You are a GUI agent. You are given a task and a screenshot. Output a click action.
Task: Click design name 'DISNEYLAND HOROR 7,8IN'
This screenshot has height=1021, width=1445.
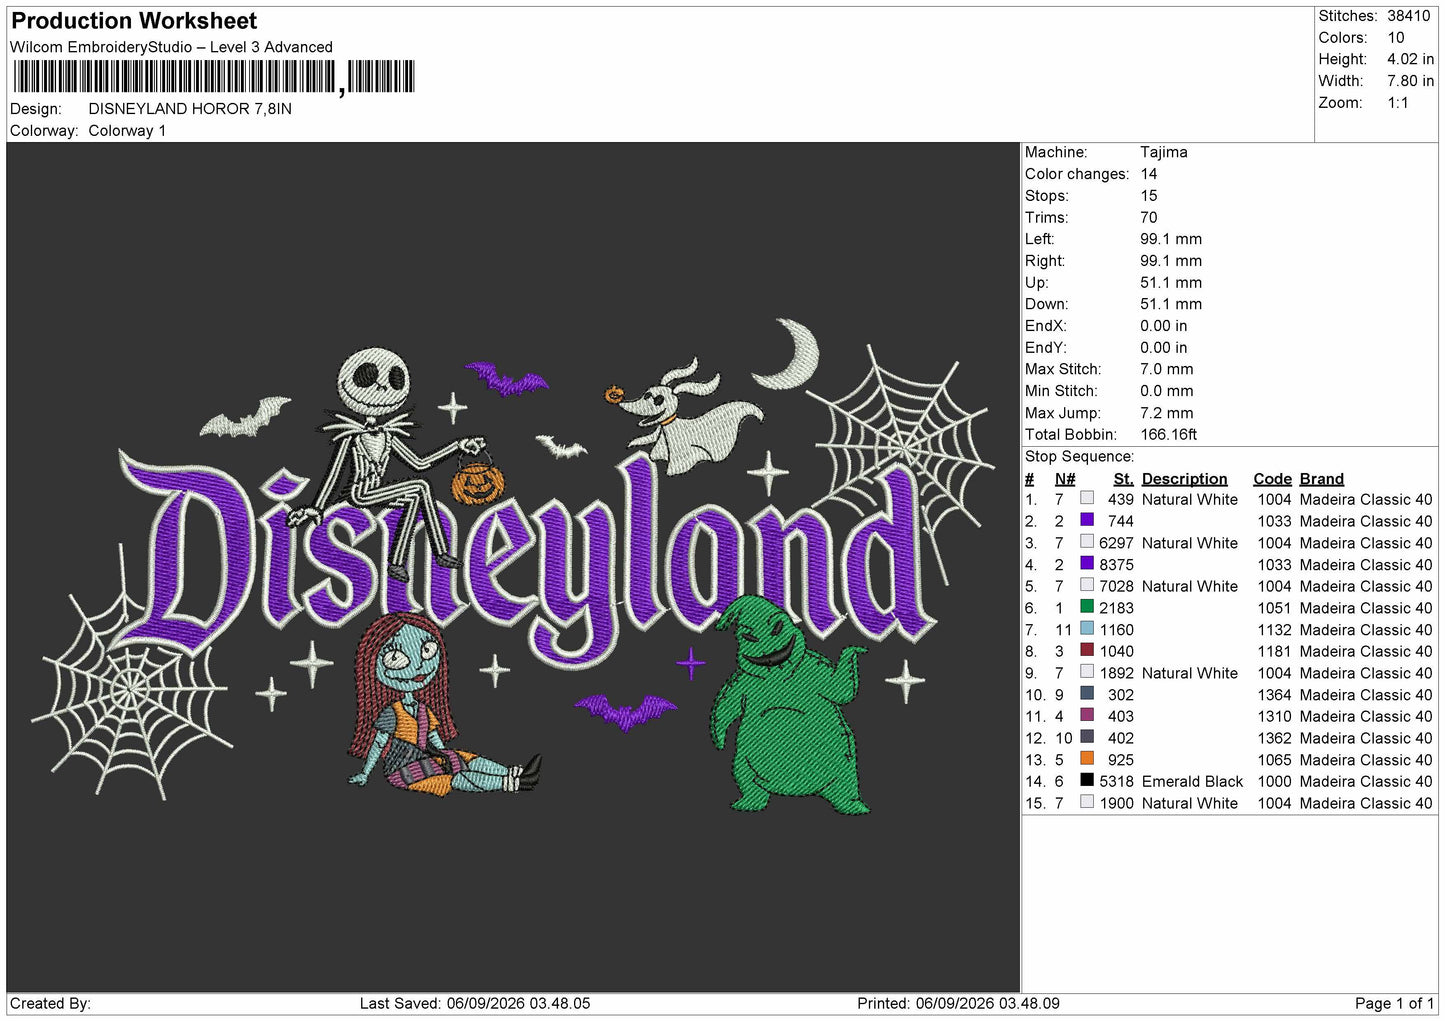pyautogui.click(x=190, y=109)
